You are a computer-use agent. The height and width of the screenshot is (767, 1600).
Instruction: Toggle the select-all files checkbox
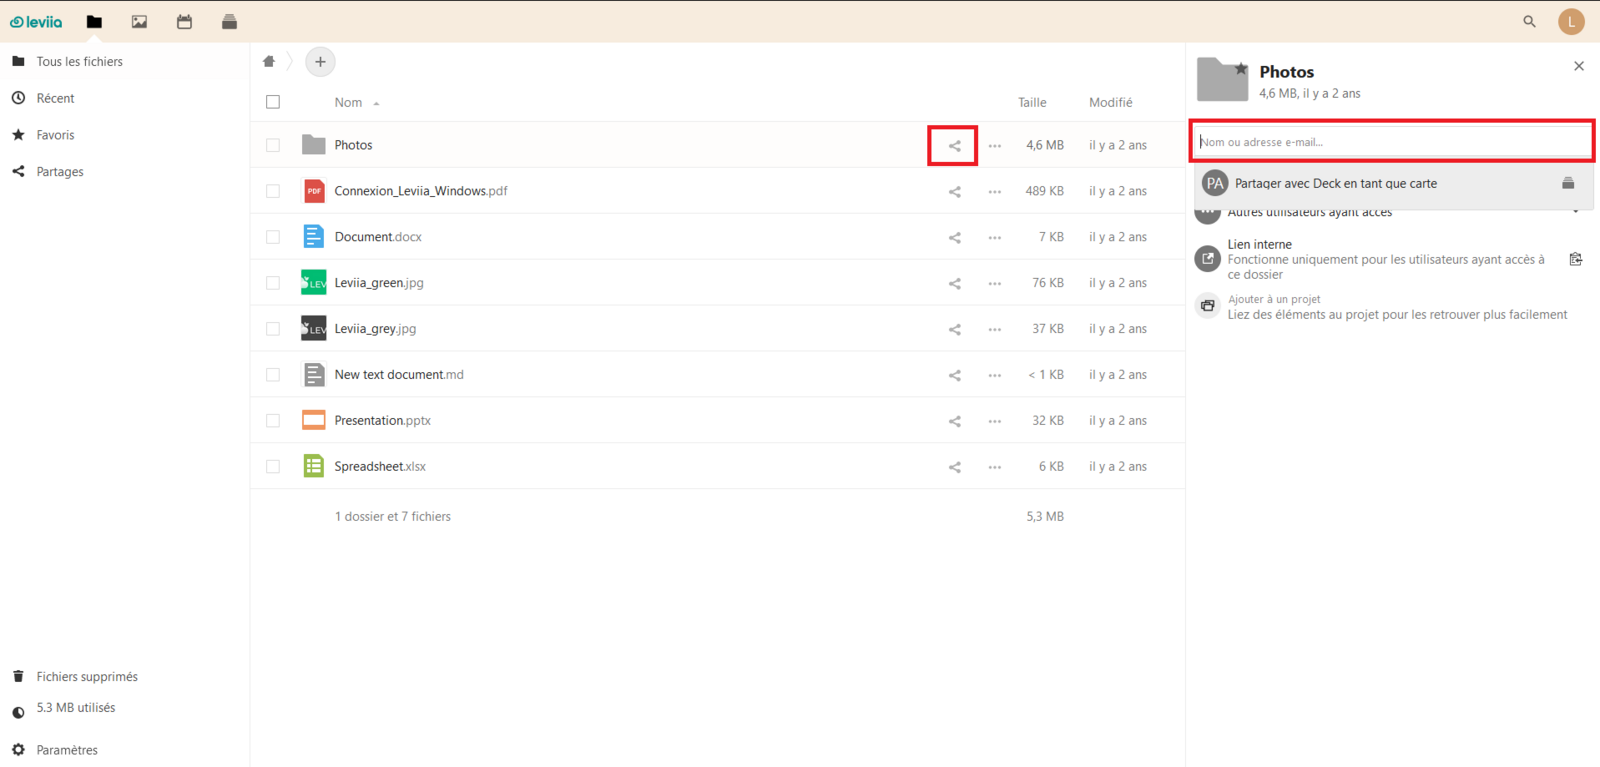273,102
